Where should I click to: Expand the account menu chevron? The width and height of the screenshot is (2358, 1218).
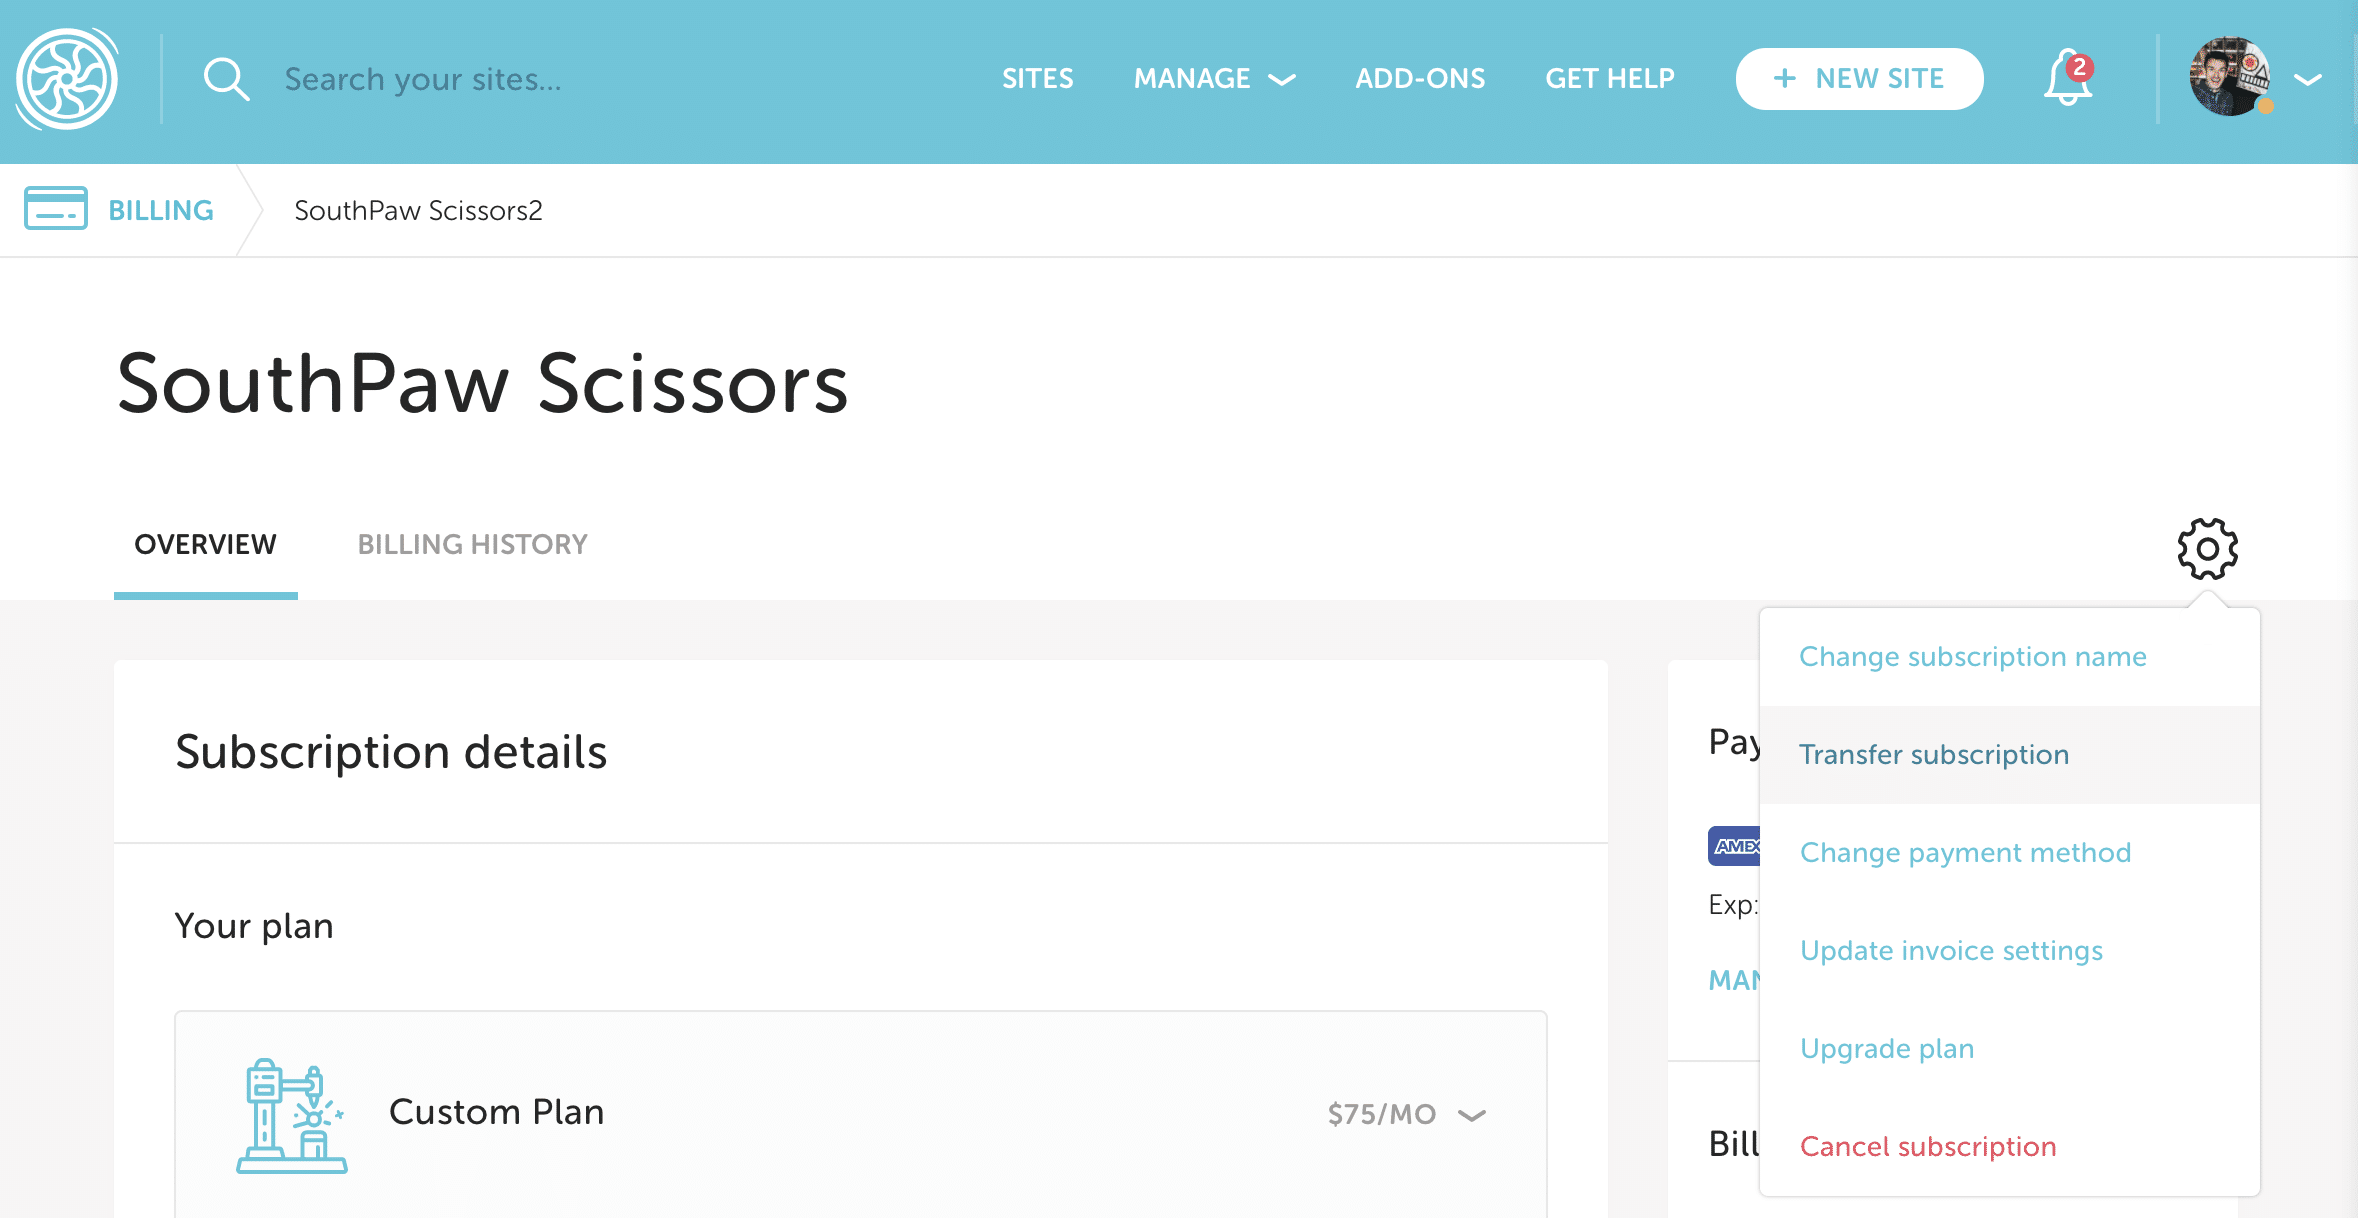(x=2308, y=79)
